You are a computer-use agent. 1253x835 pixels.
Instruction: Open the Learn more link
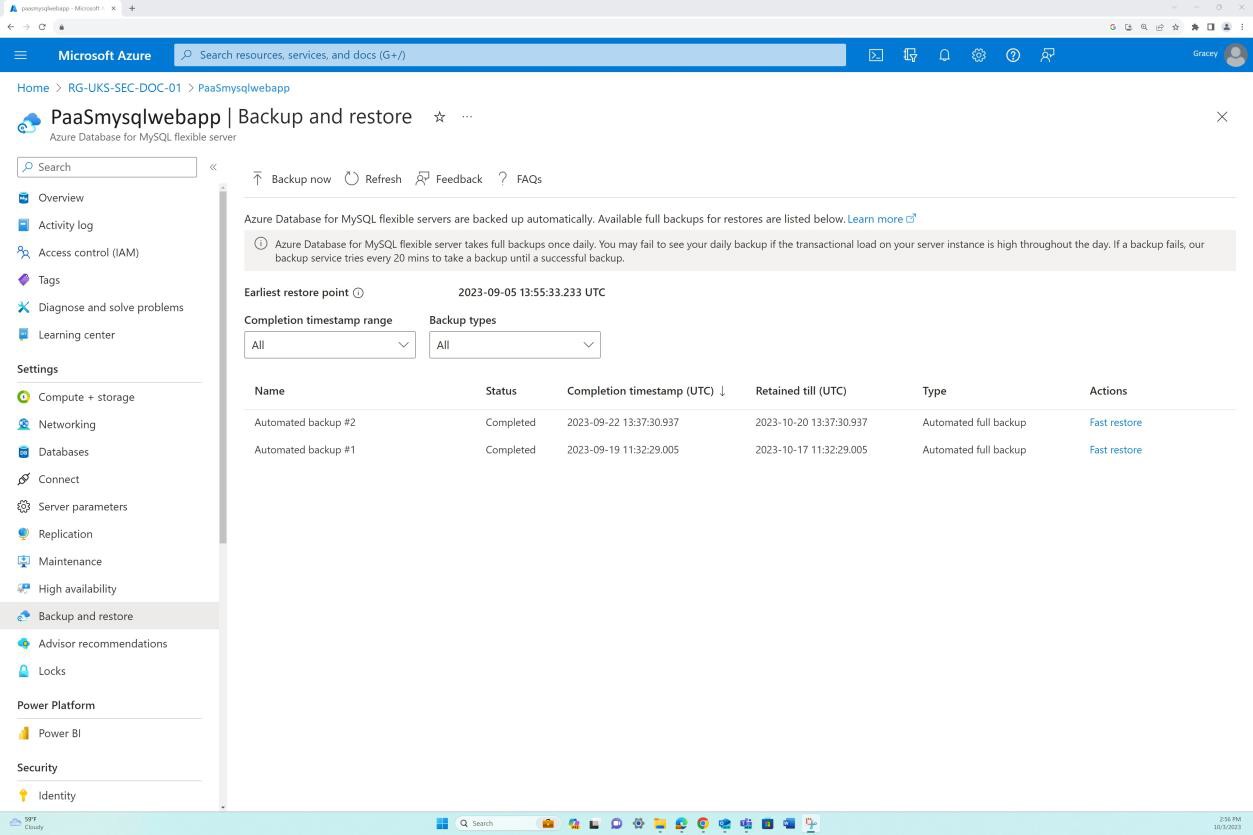pos(874,218)
